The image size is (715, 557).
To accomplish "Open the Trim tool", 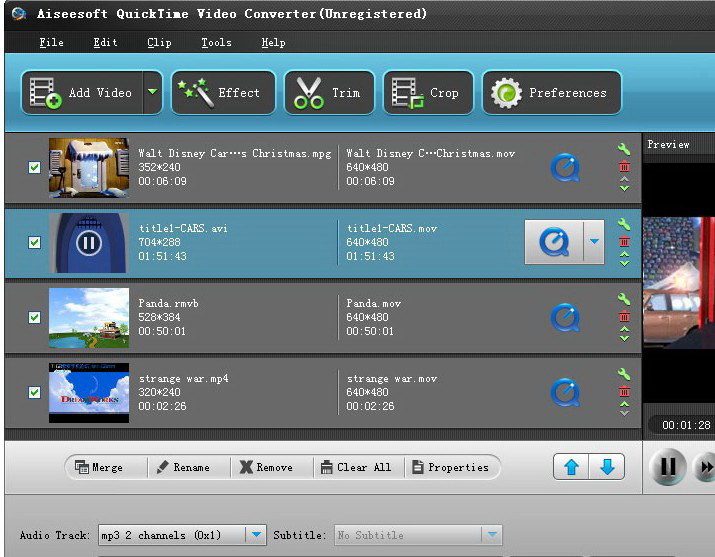I will tap(329, 93).
